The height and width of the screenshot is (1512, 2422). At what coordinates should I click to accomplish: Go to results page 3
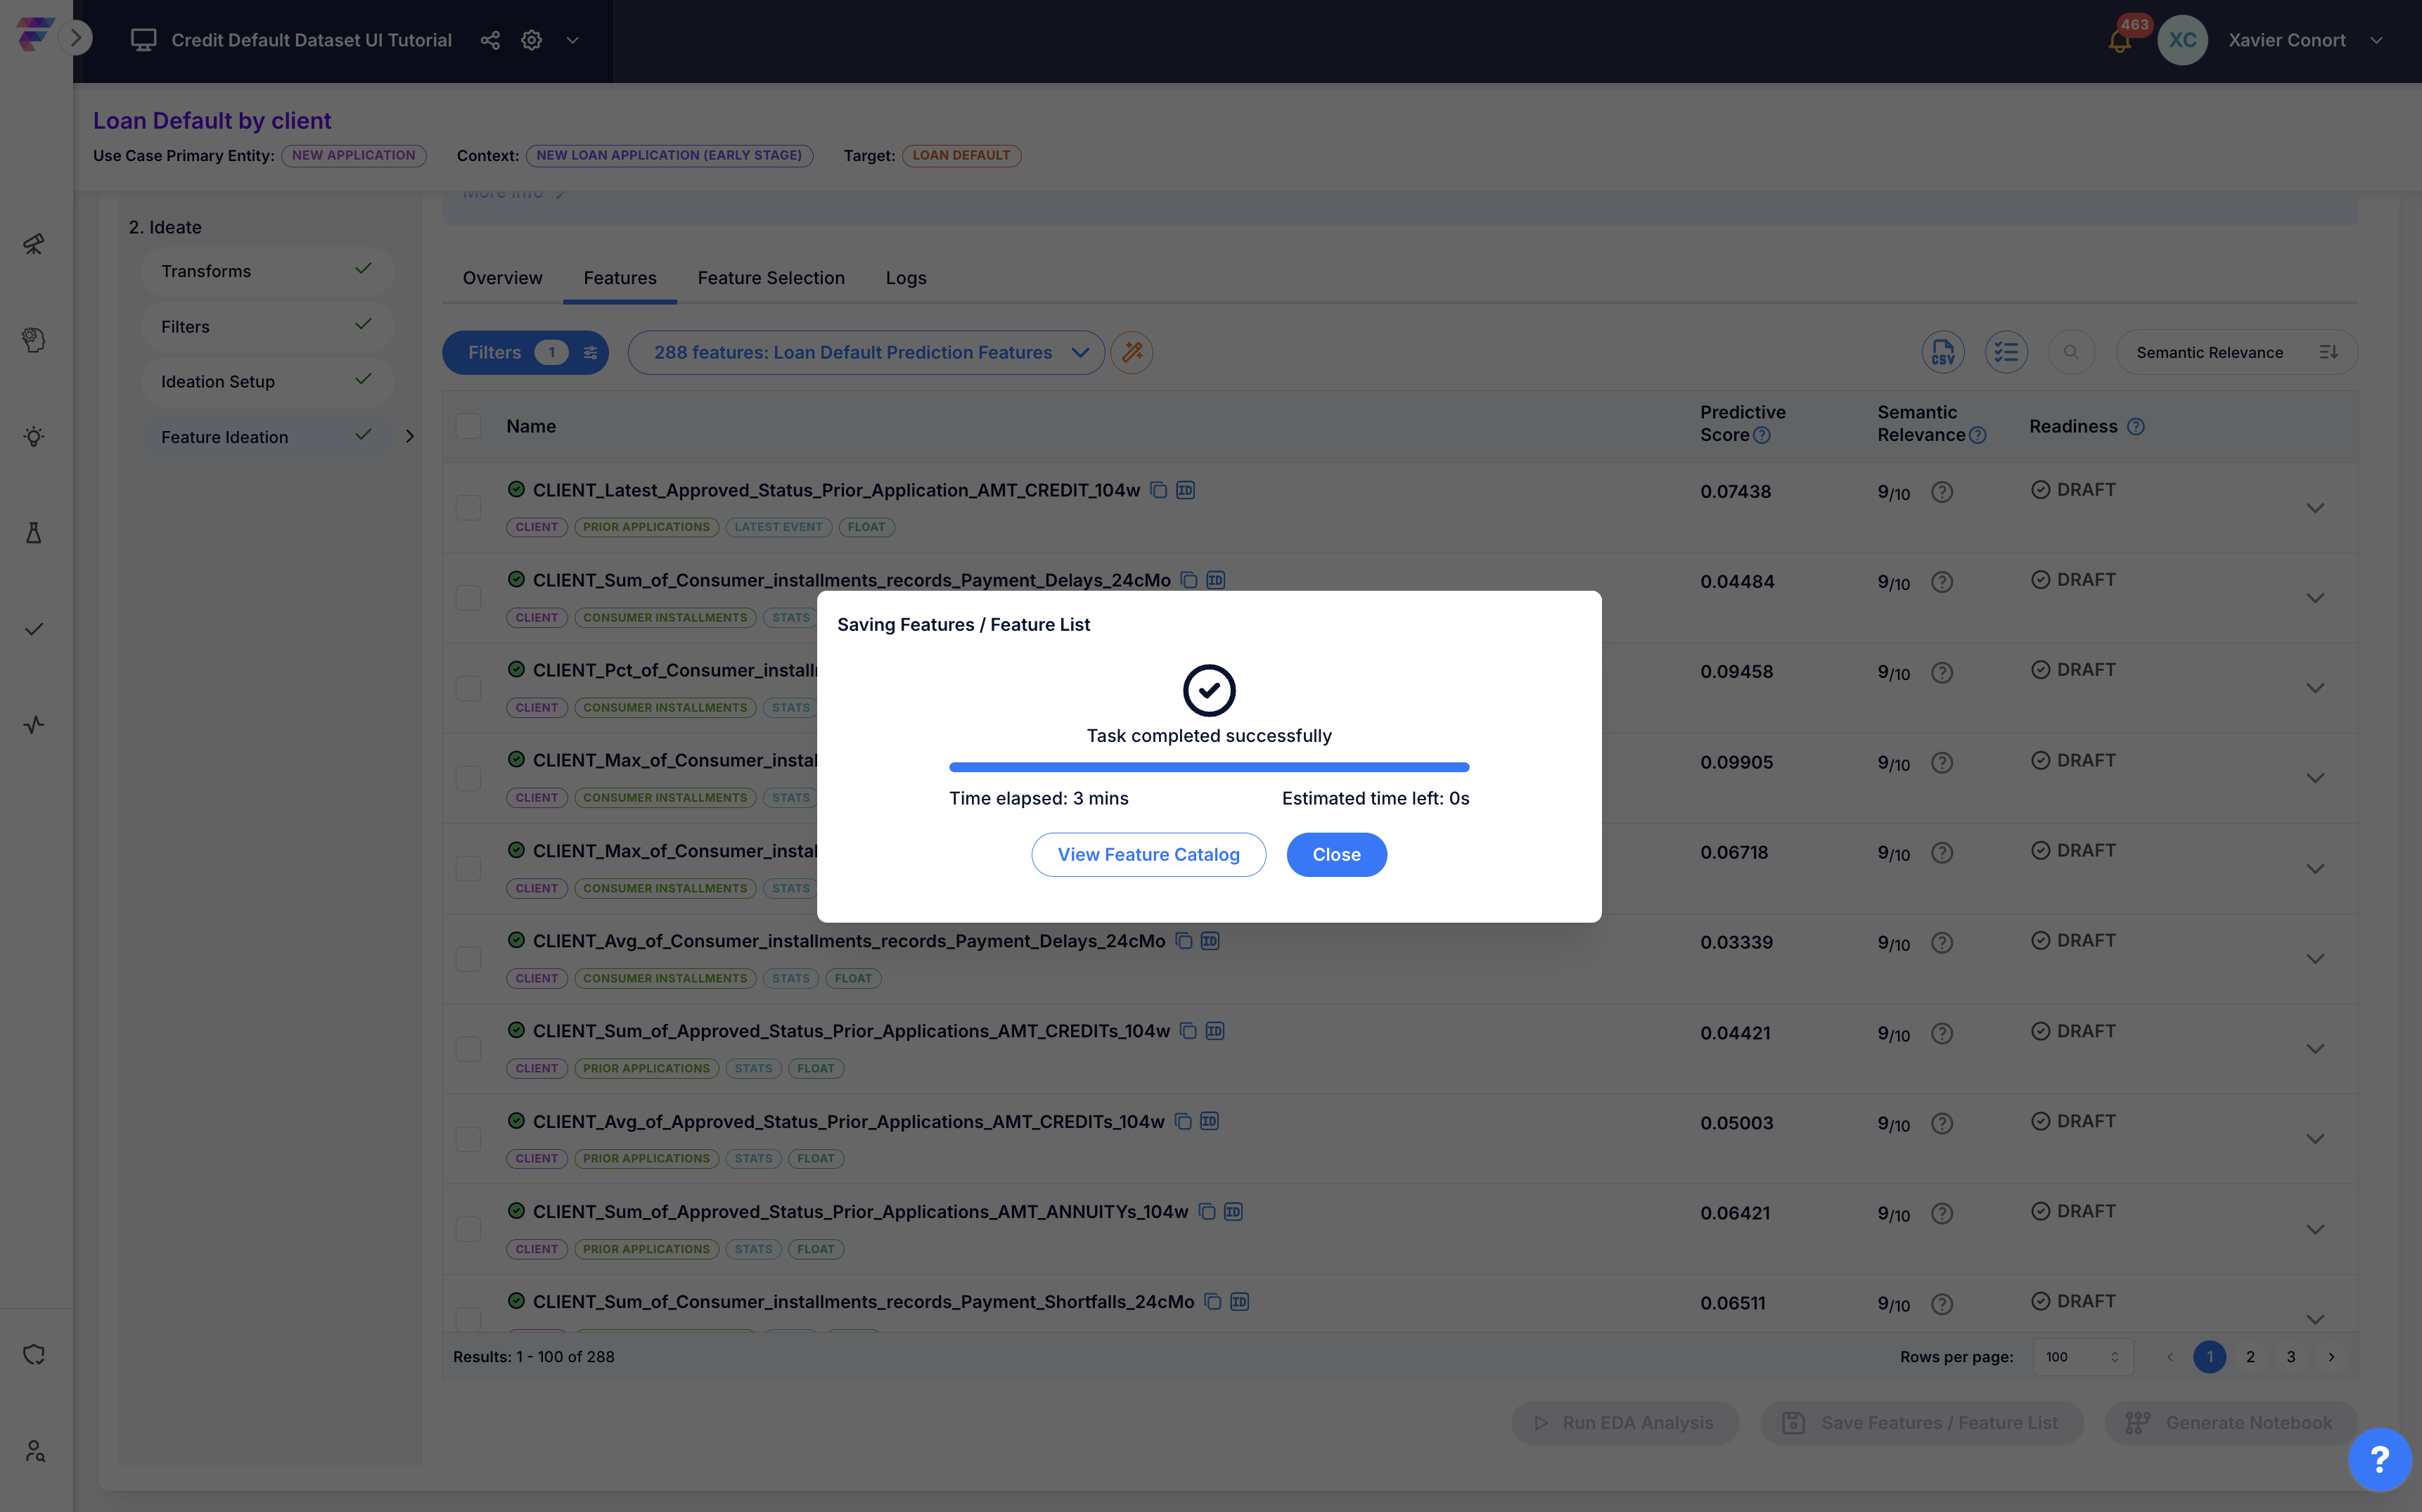point(2291,1357)
